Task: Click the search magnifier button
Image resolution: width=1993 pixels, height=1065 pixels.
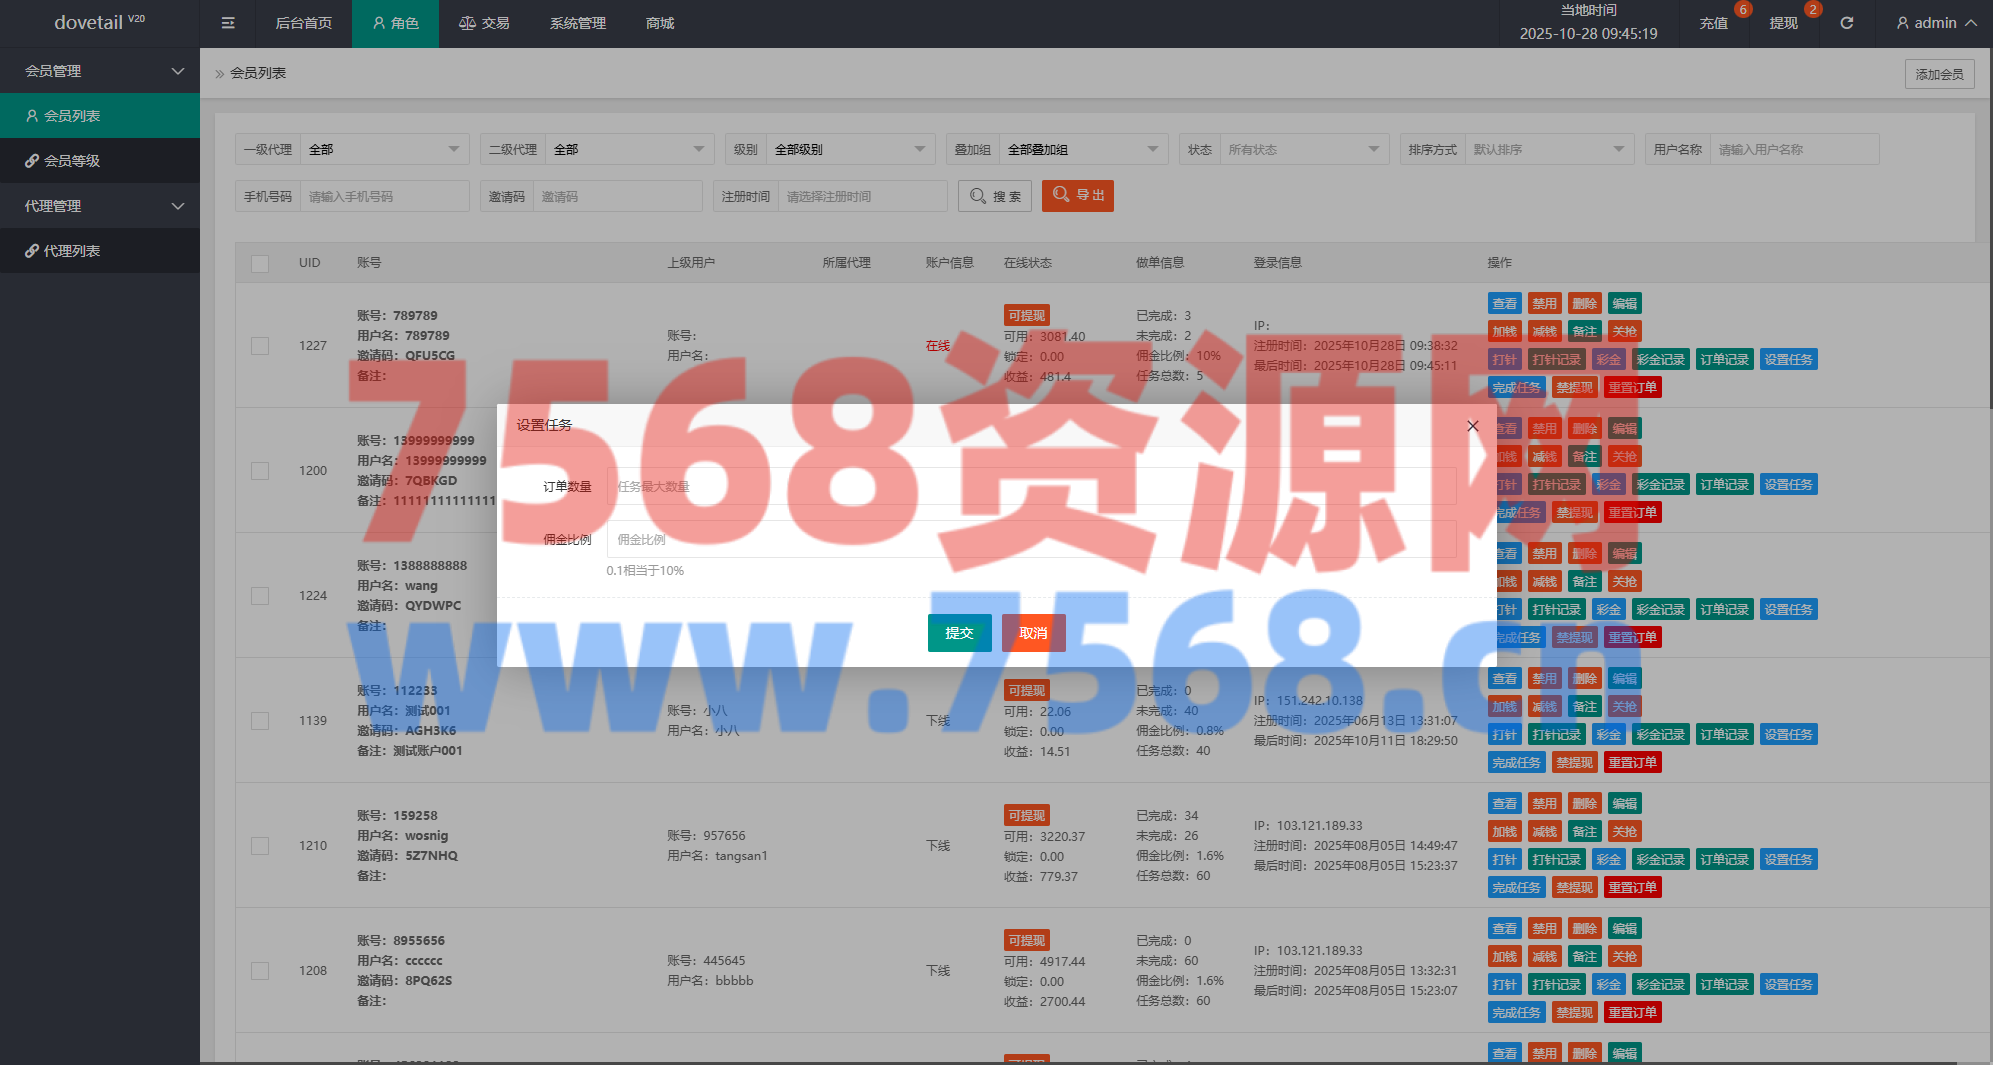Action: 995,196
